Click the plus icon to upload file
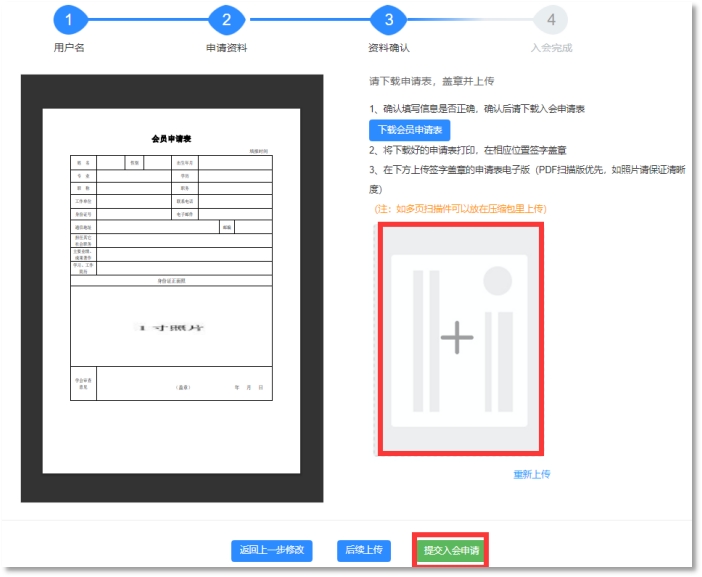Screen dimensions: 702x577 [457, 339]
